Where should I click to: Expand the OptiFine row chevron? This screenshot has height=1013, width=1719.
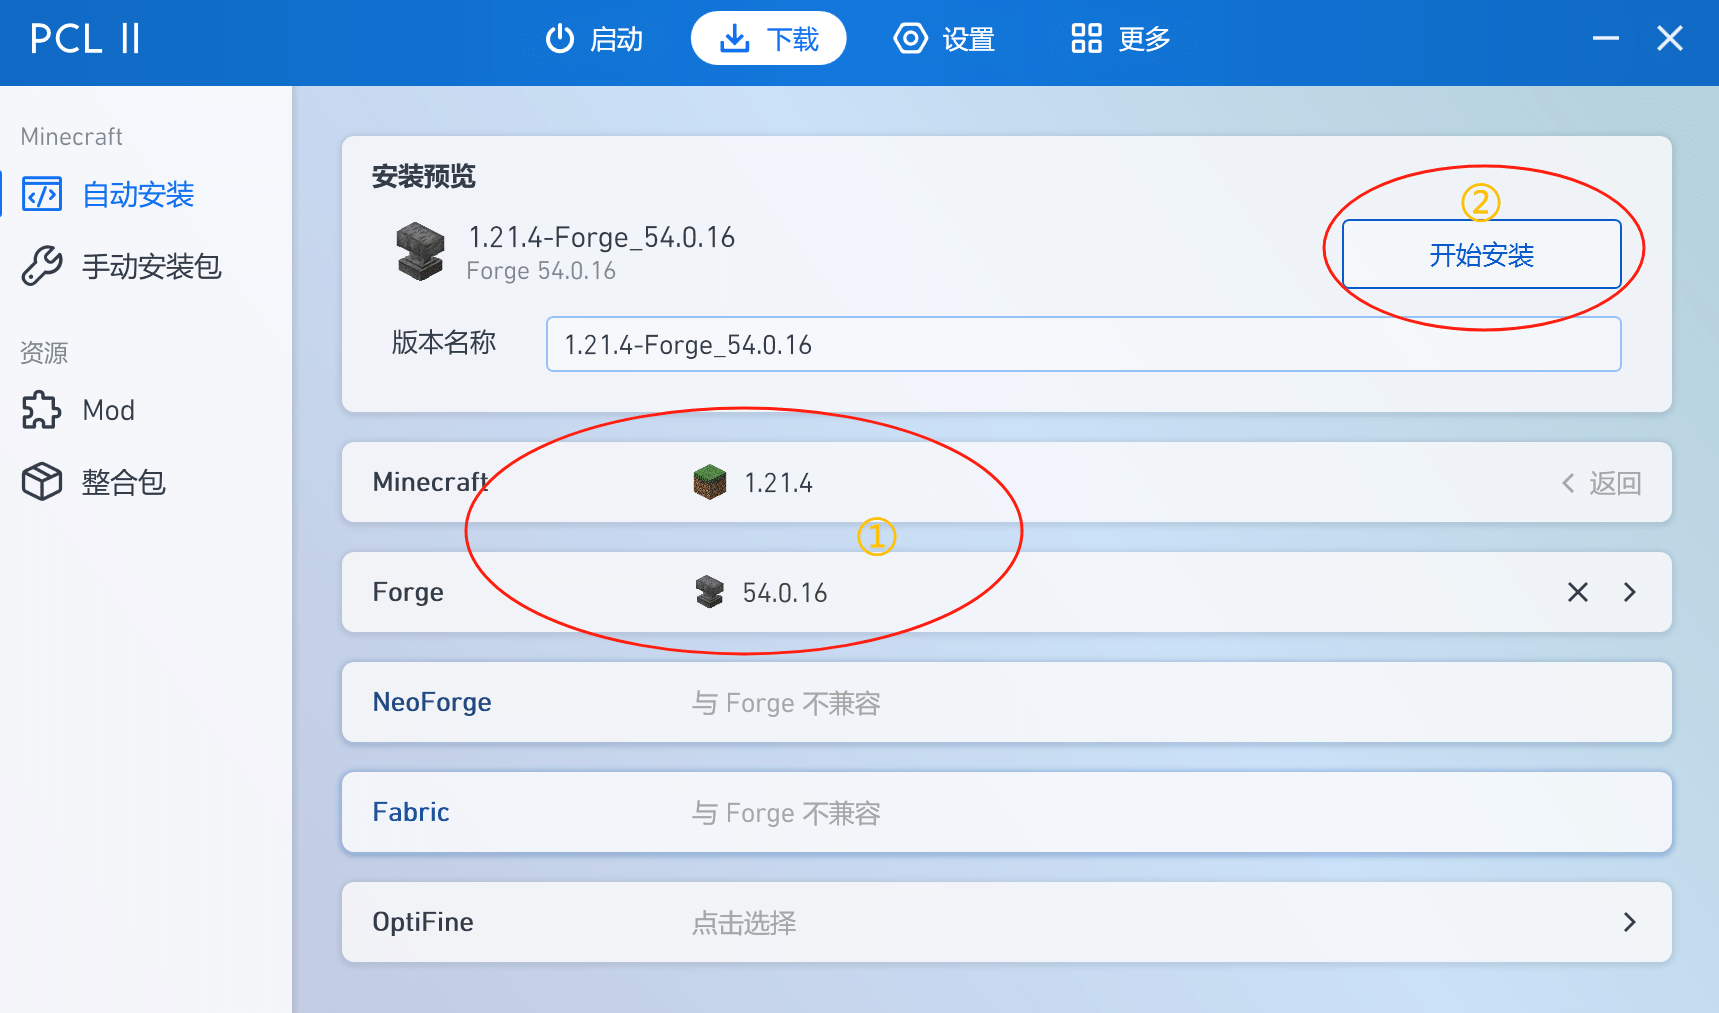[x=1630, y=922]
